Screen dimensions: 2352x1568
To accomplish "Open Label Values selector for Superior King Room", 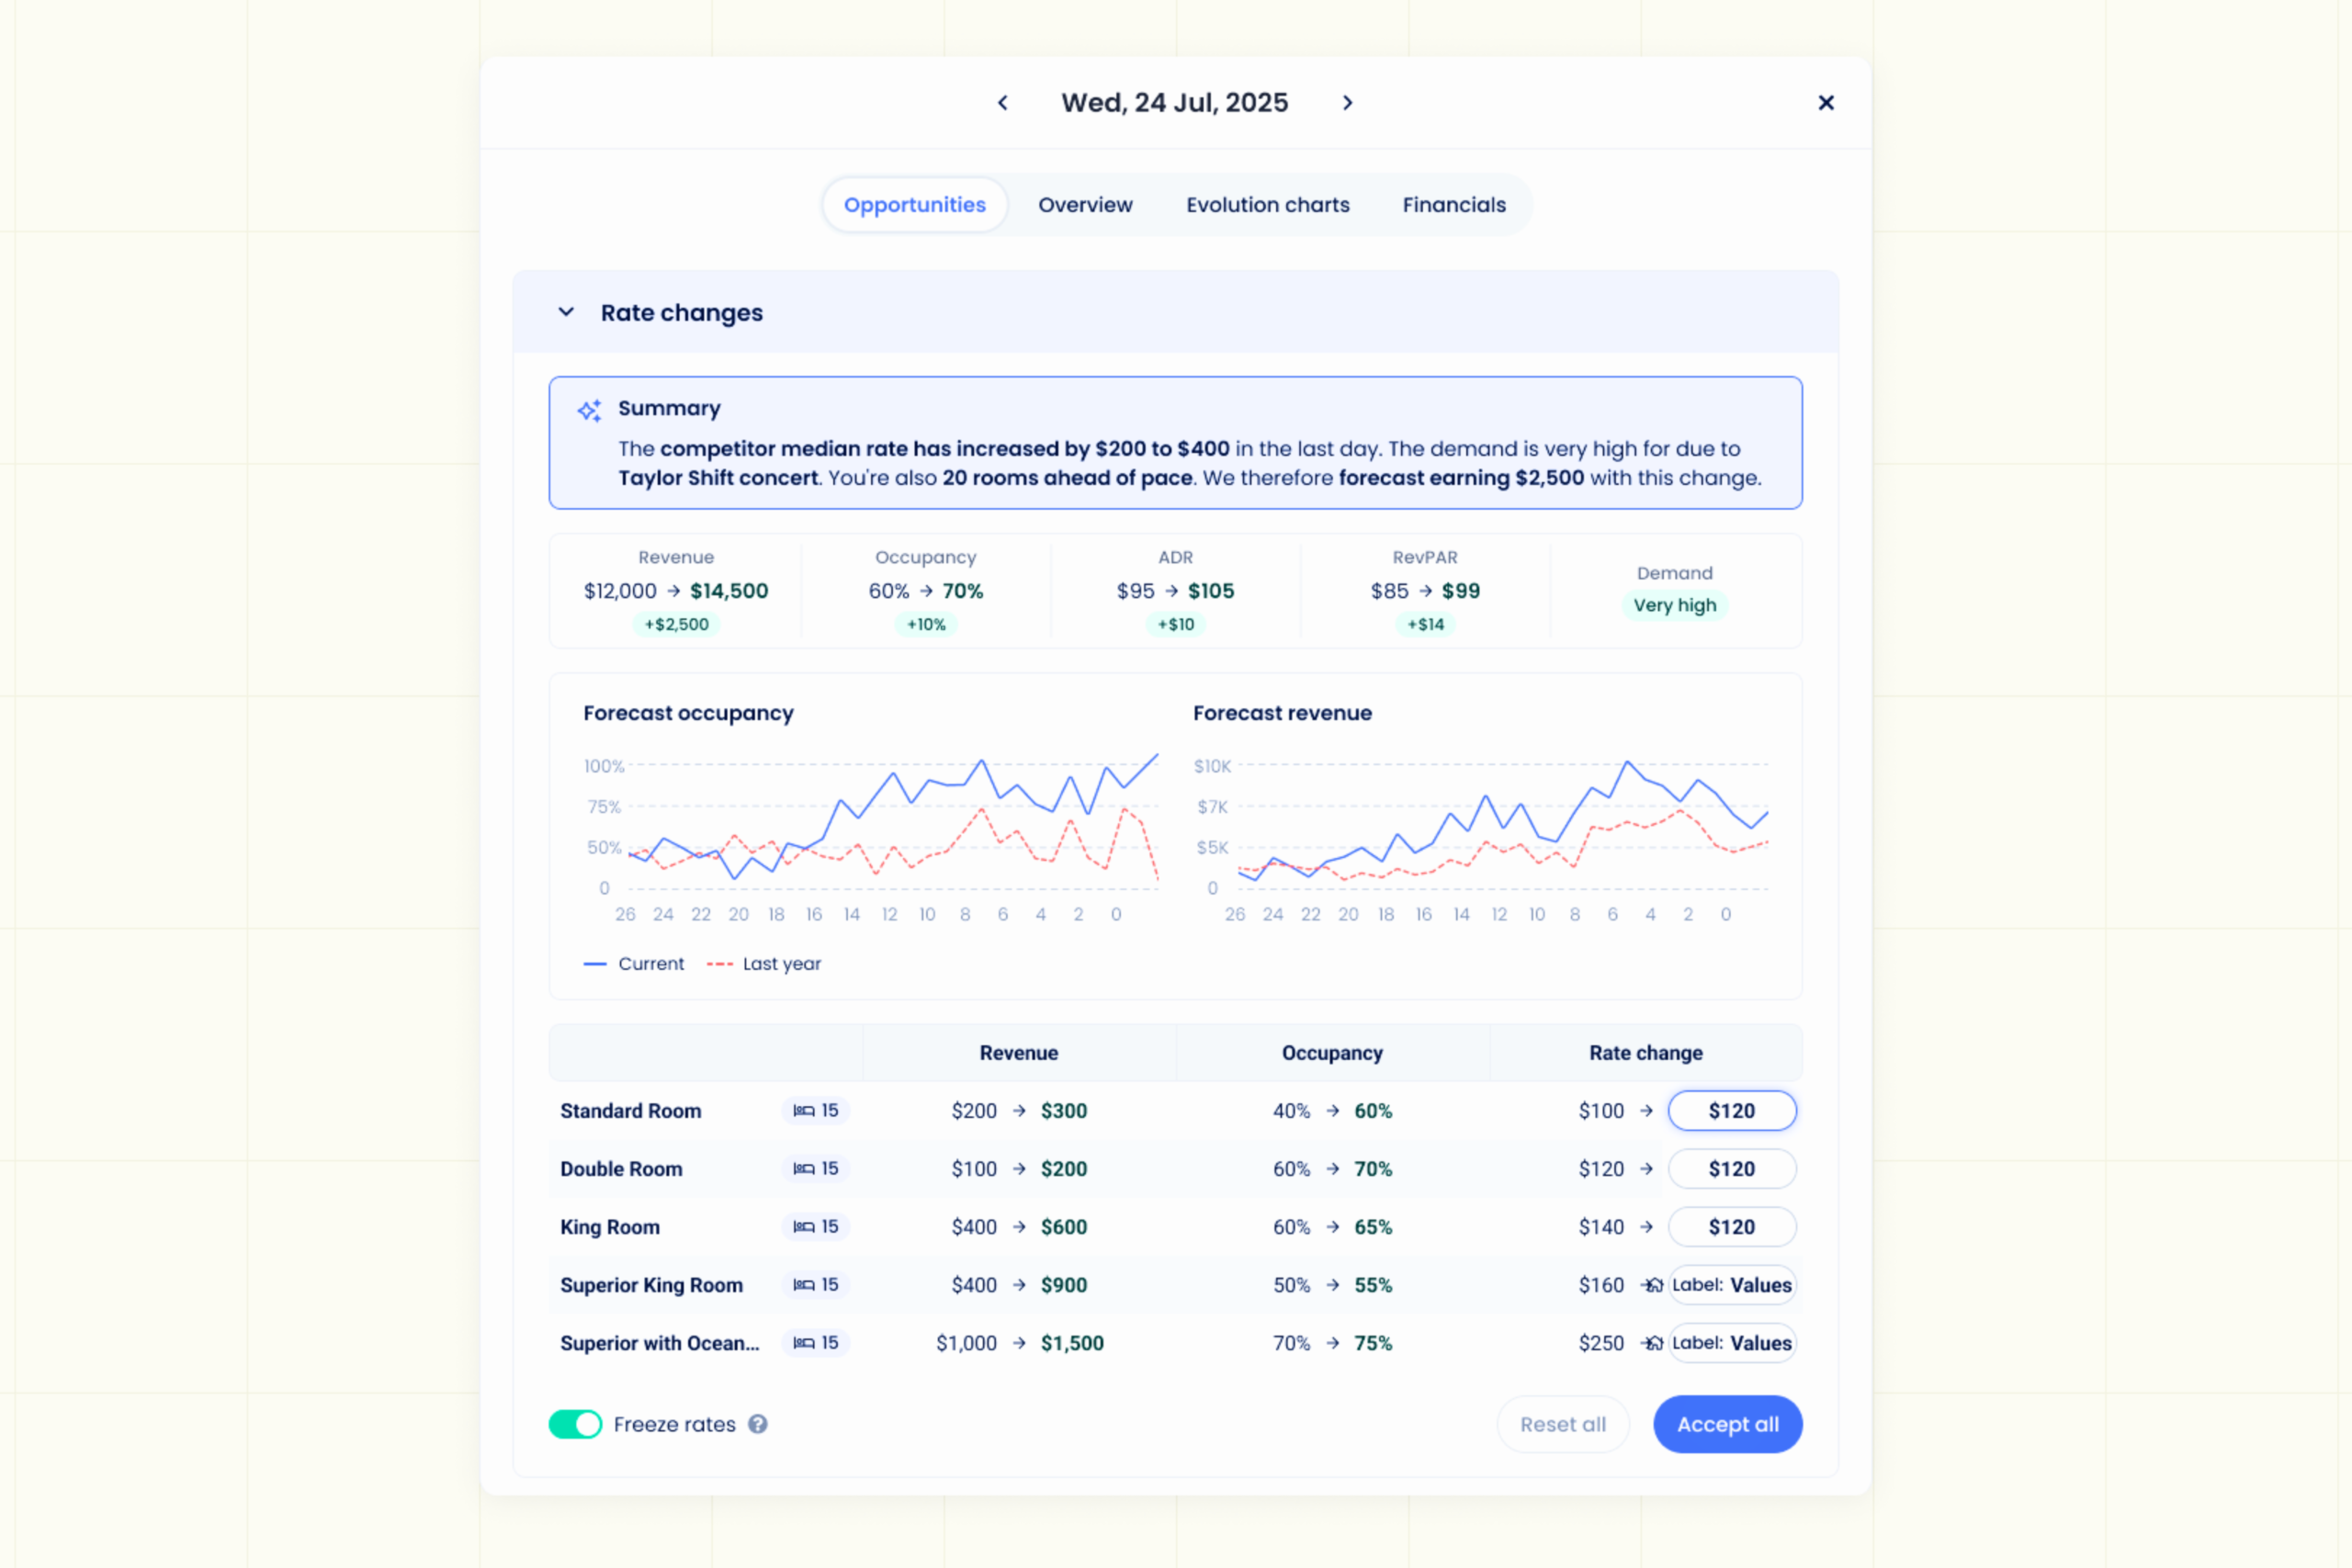I will [x=1732, y=1285].
